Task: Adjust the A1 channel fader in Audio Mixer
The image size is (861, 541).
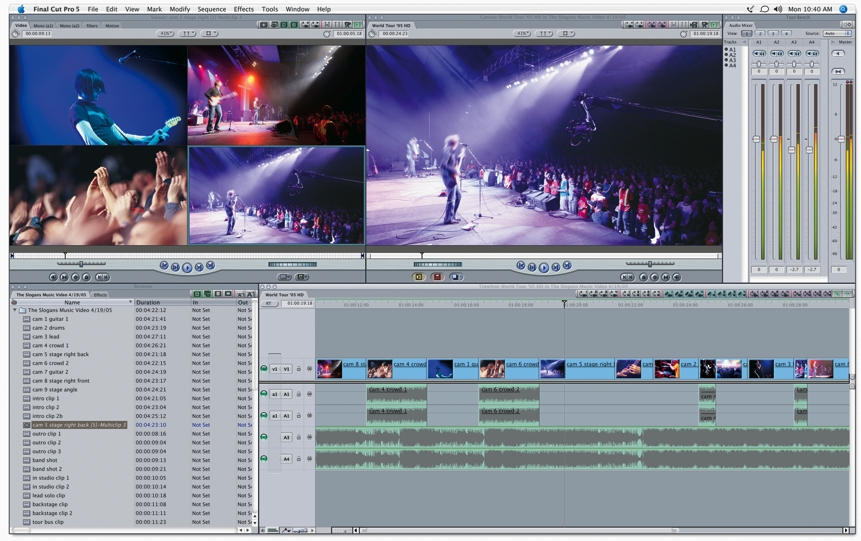Action: 756,139
